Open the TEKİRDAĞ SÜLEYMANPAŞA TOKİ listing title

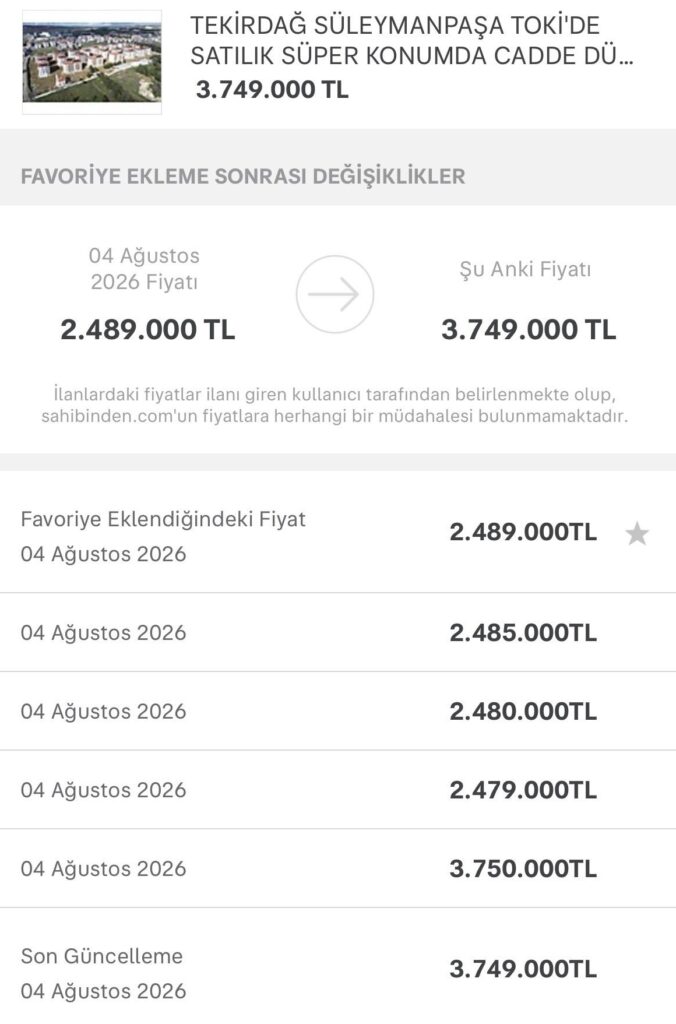point(411,40)
